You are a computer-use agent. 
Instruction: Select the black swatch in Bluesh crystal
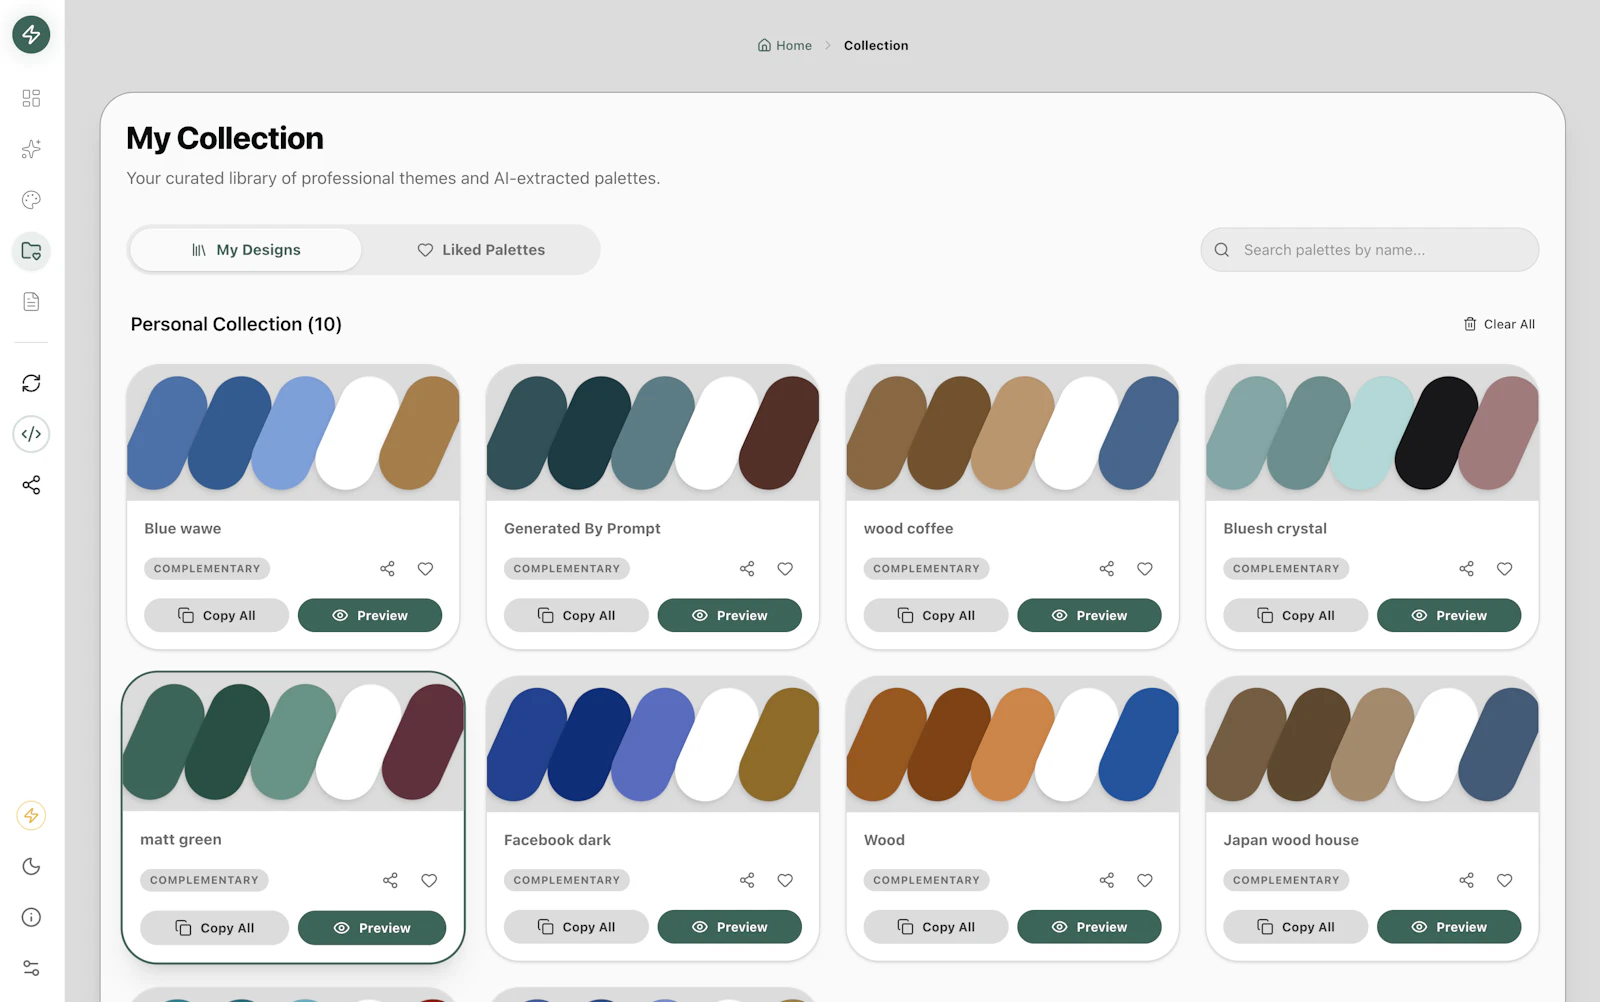(1437, 433)
